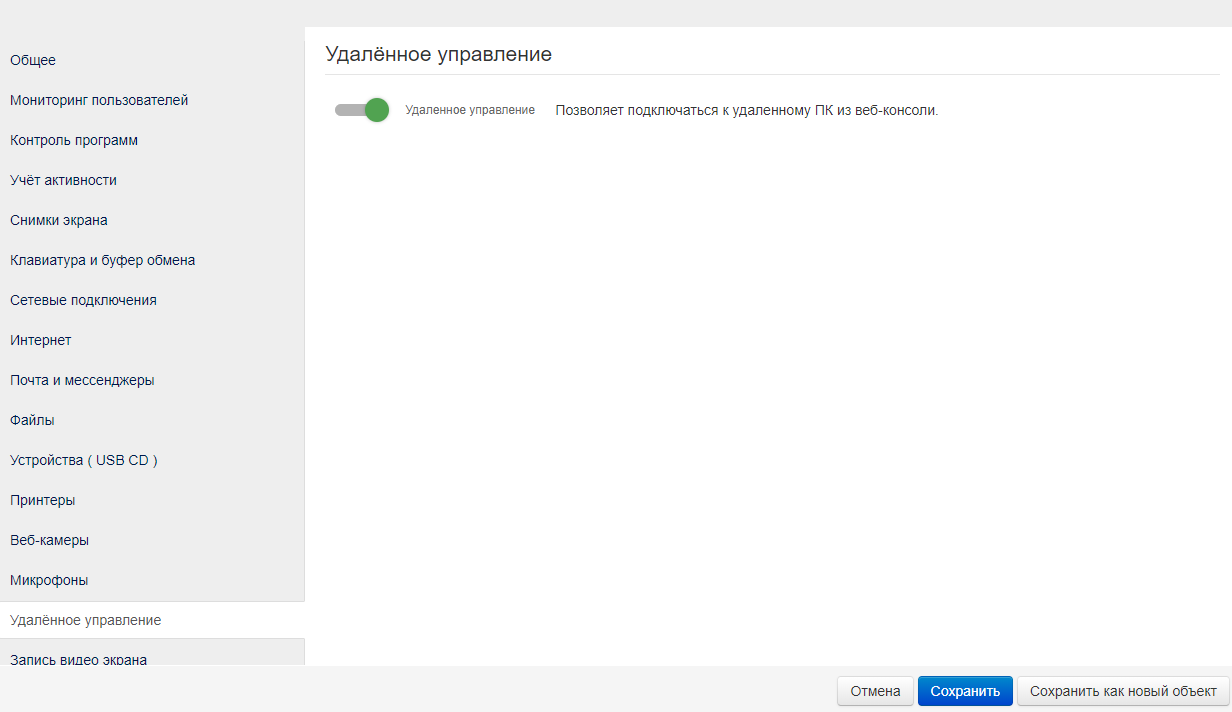Open Запись видео экрана section

point(78,658)
